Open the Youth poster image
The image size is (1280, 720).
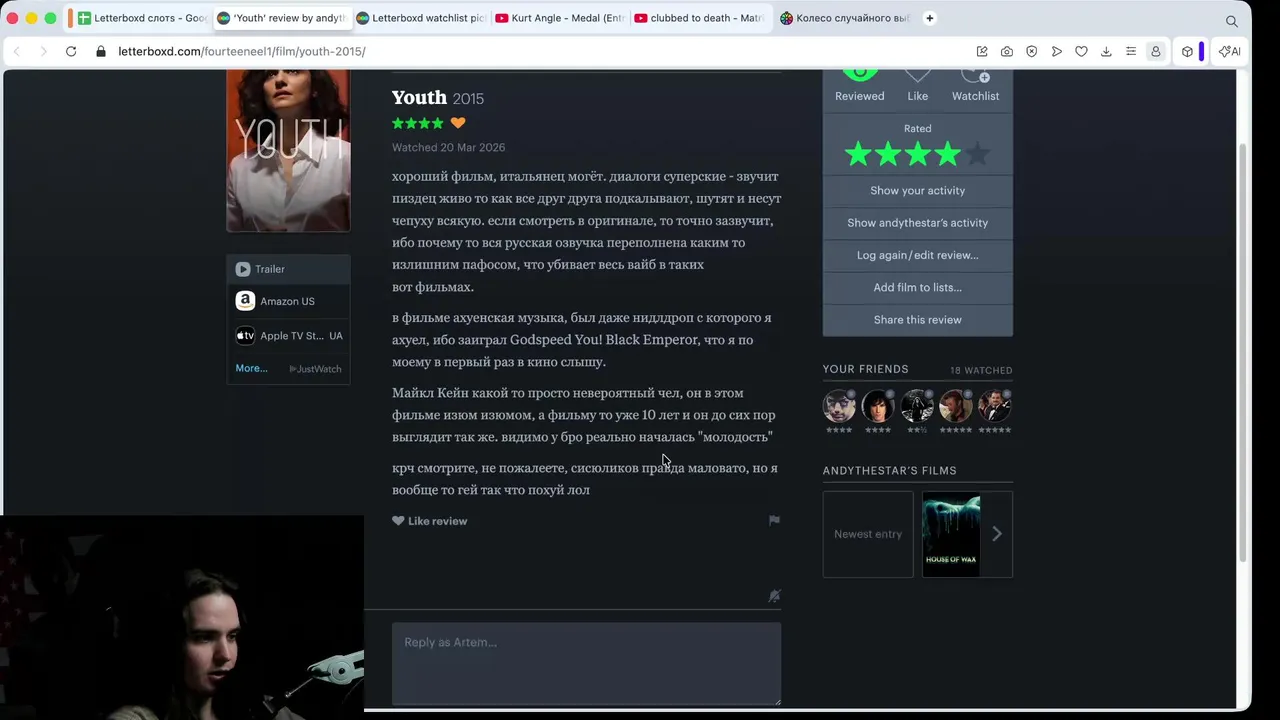288,150
